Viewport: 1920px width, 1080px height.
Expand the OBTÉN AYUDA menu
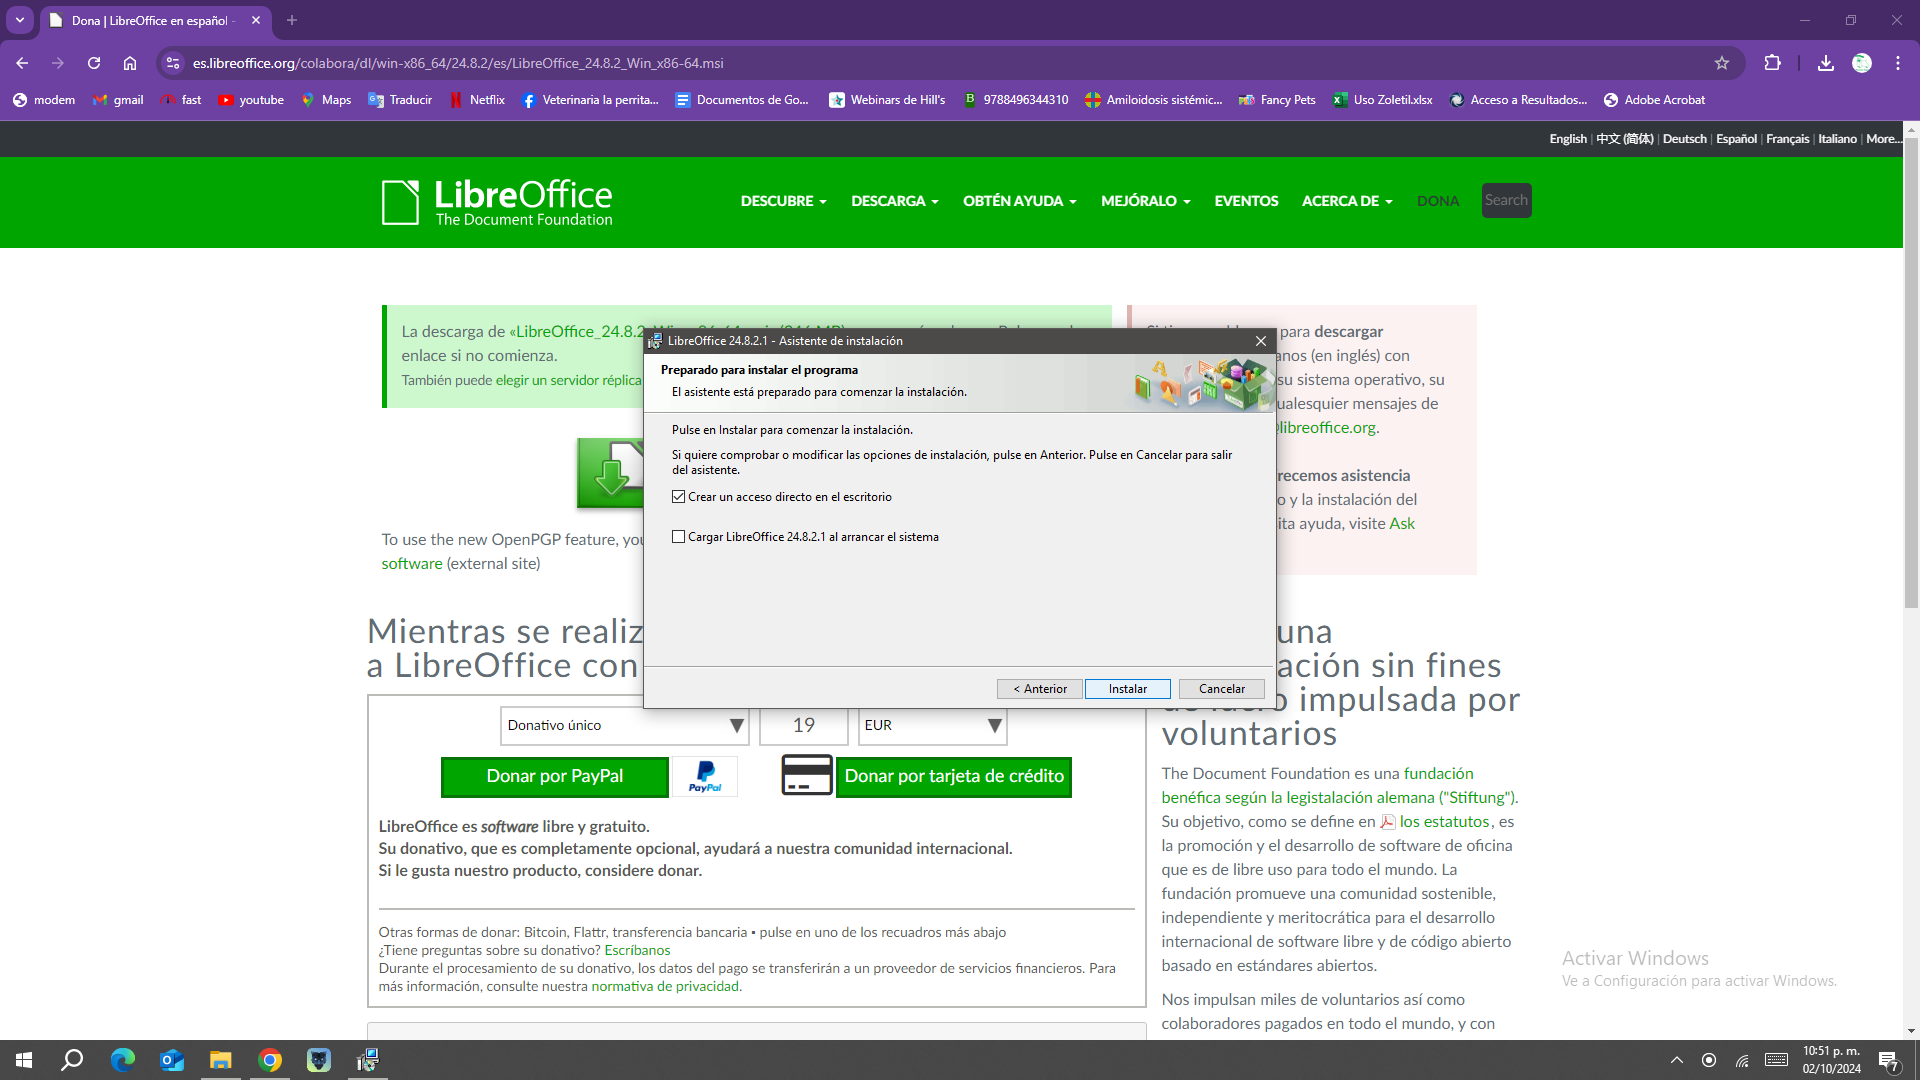point(1019,201)
